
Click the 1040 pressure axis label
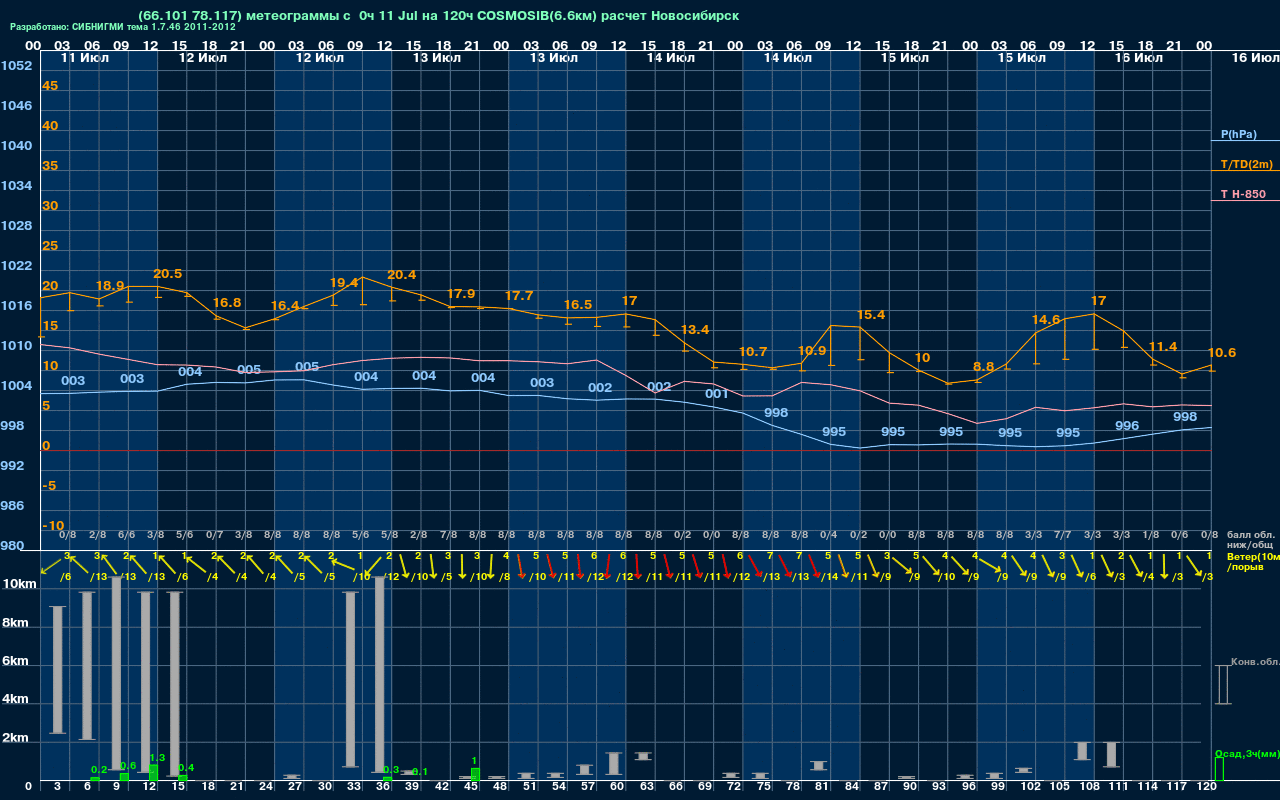pyautogui.click(x=16, y=146)
